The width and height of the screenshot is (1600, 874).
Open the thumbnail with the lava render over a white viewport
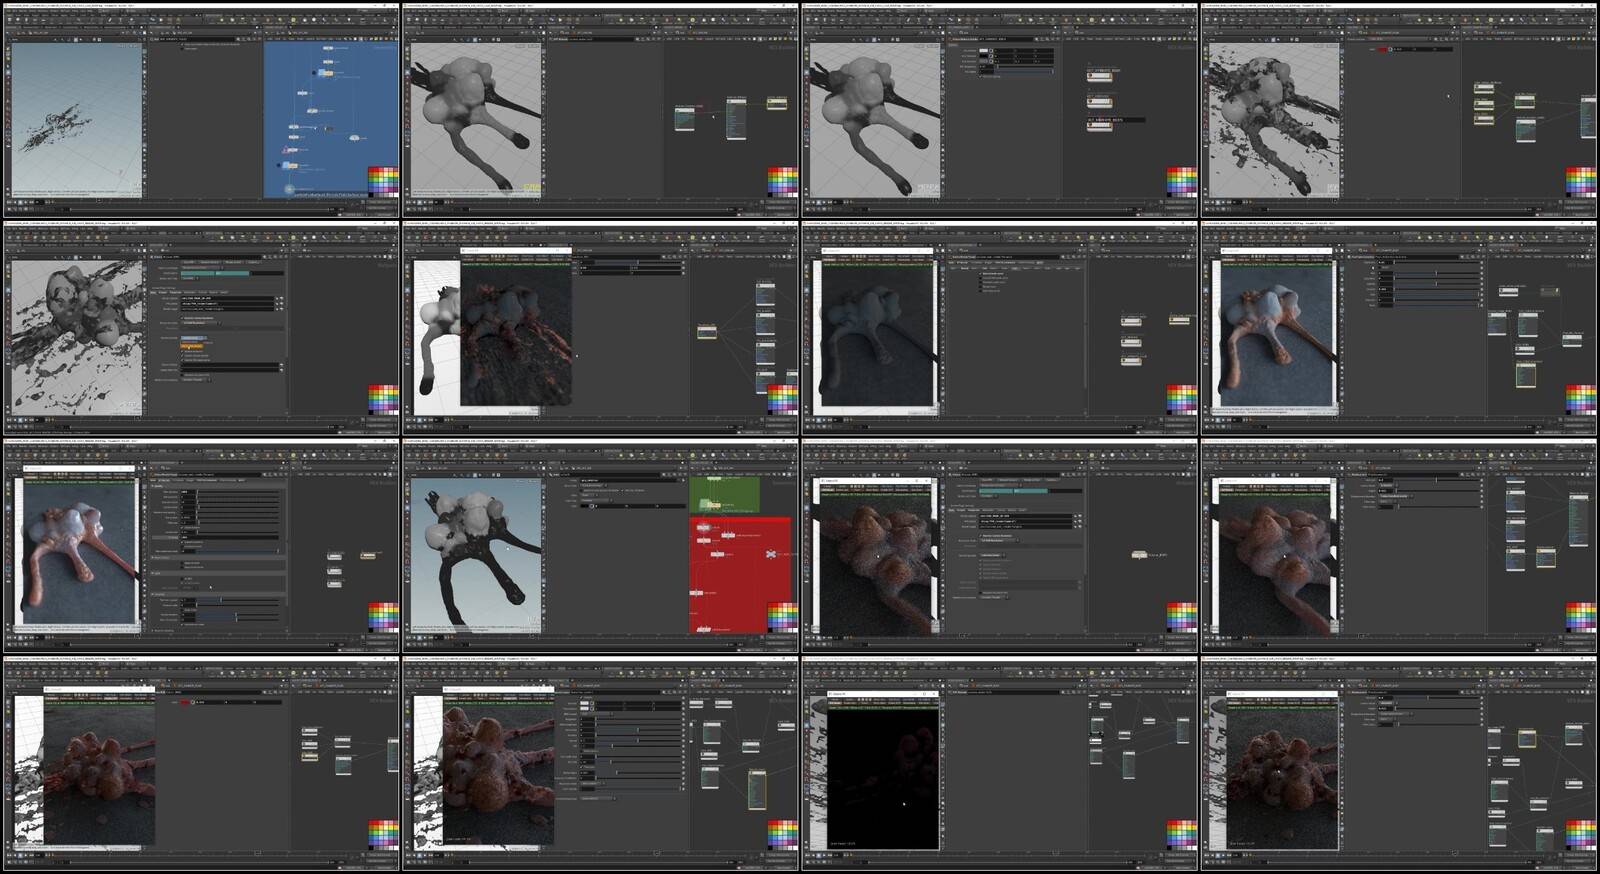coord(600,329)
